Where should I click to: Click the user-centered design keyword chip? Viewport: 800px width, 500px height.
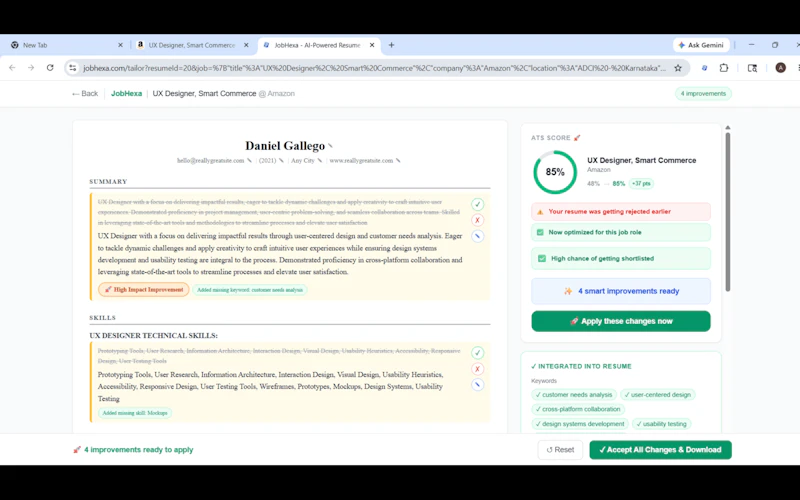click(658, 394)
